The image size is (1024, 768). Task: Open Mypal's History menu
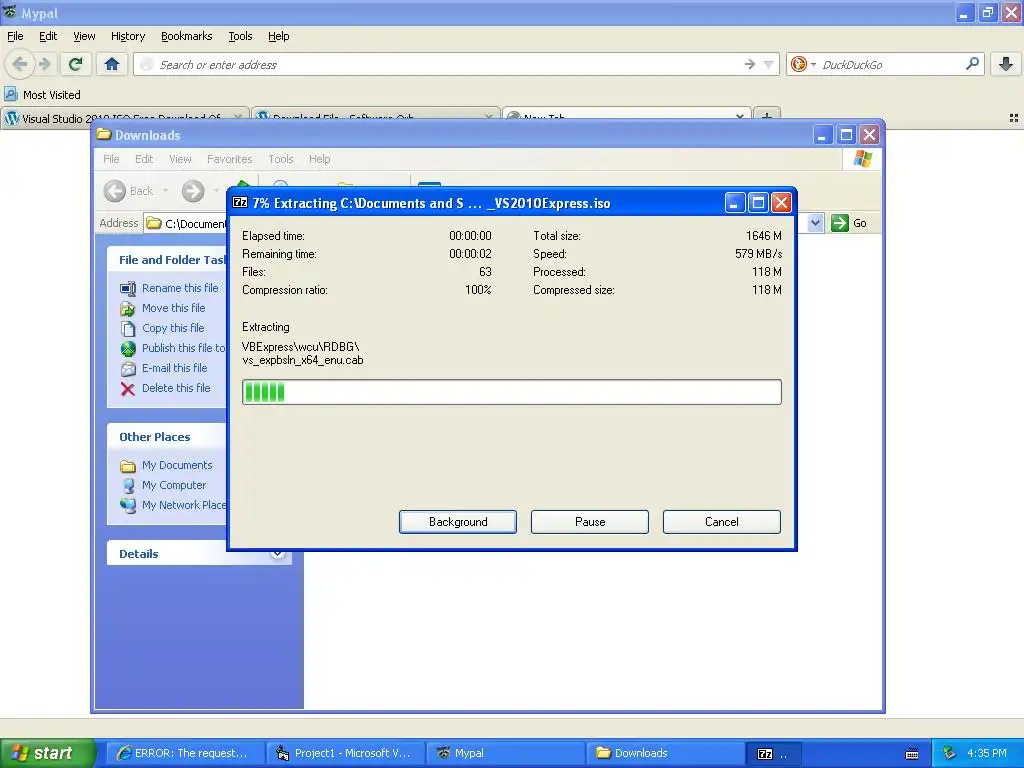pos(127,36)
